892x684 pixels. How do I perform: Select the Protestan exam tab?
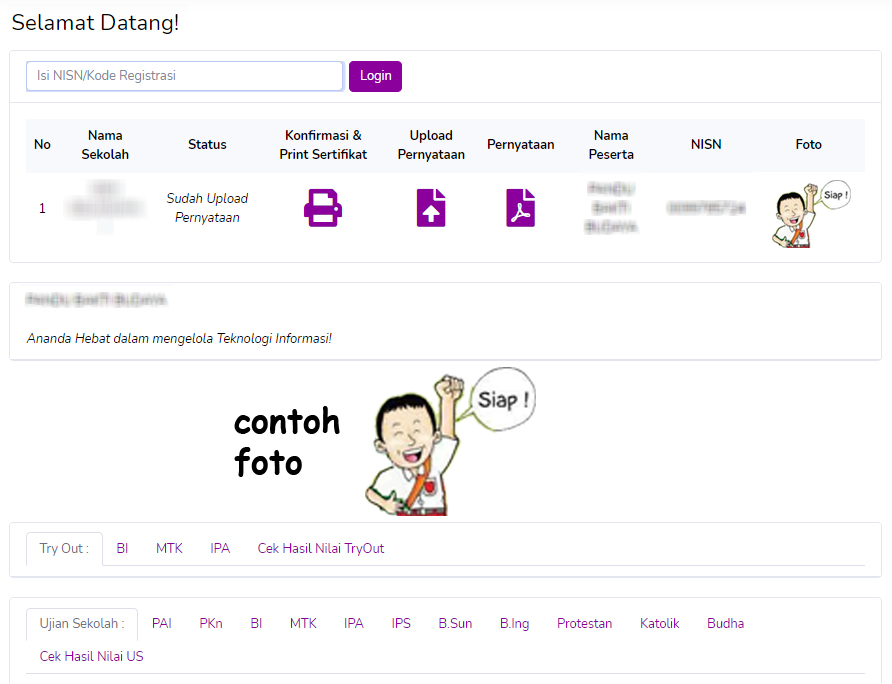pyautogui.click(x=585, y=624)
